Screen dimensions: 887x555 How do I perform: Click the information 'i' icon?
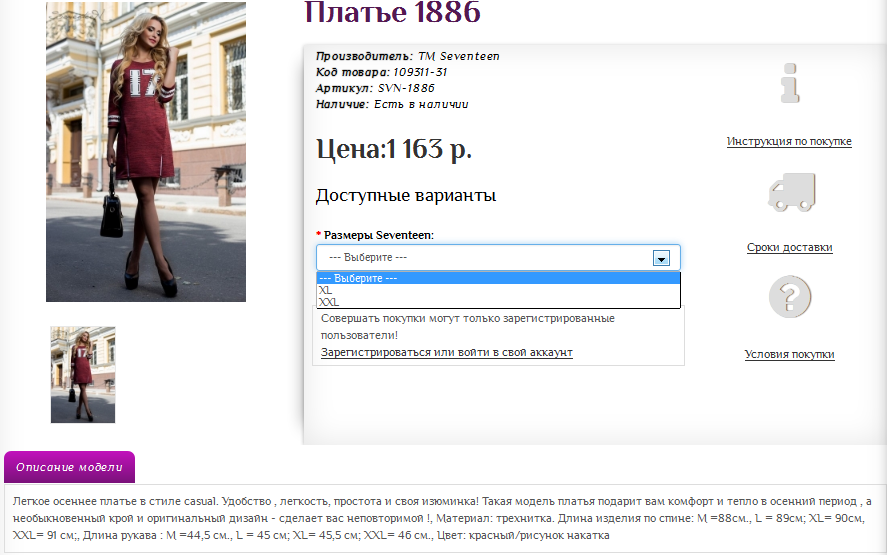tap(790, 83)
